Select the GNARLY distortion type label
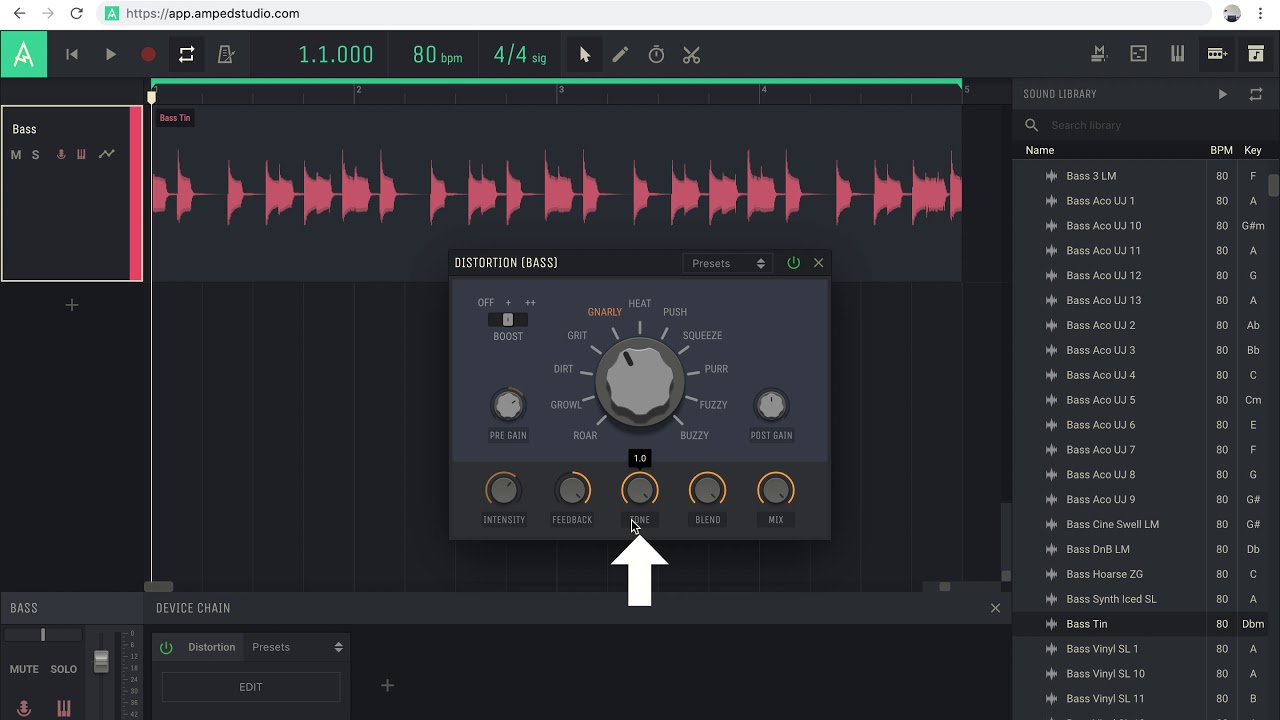Image resolution: width=1280 pixels, height=720 pixels. 605,312
